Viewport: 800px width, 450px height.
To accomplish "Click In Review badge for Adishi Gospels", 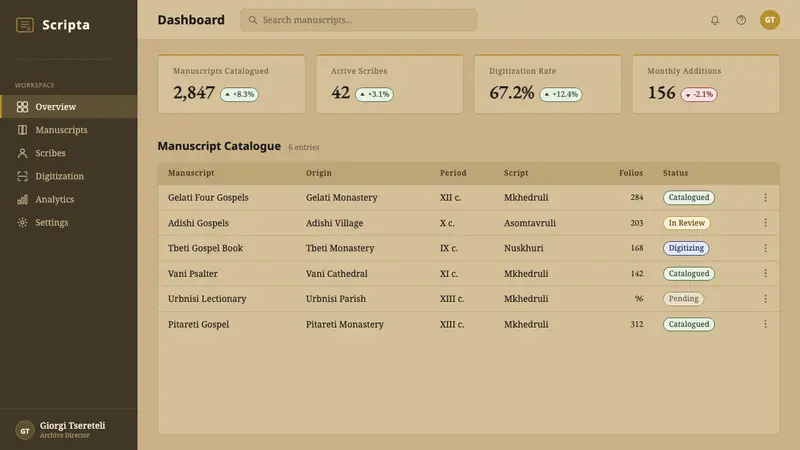I will (687, 223).
